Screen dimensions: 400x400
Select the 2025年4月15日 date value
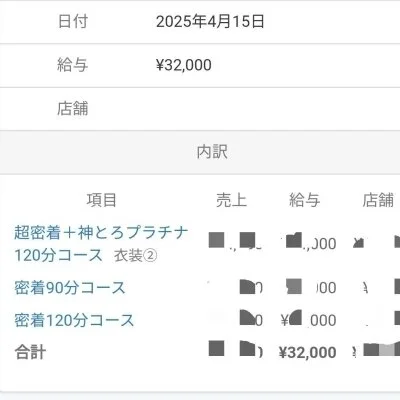[x=210, y=22]
